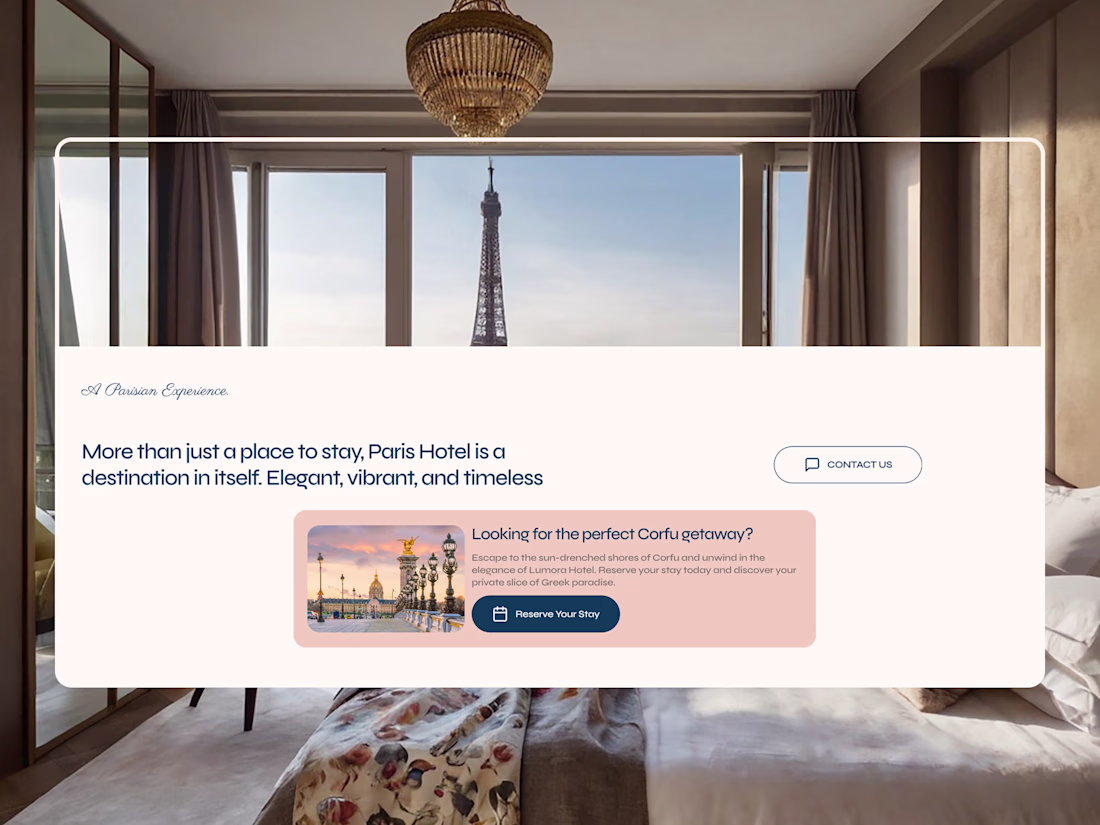This screenshot has height=825, width=1100.
Task: Select the 'Looking for the perfect Corfu getaway?' heading
Action: tap(612, 534)
